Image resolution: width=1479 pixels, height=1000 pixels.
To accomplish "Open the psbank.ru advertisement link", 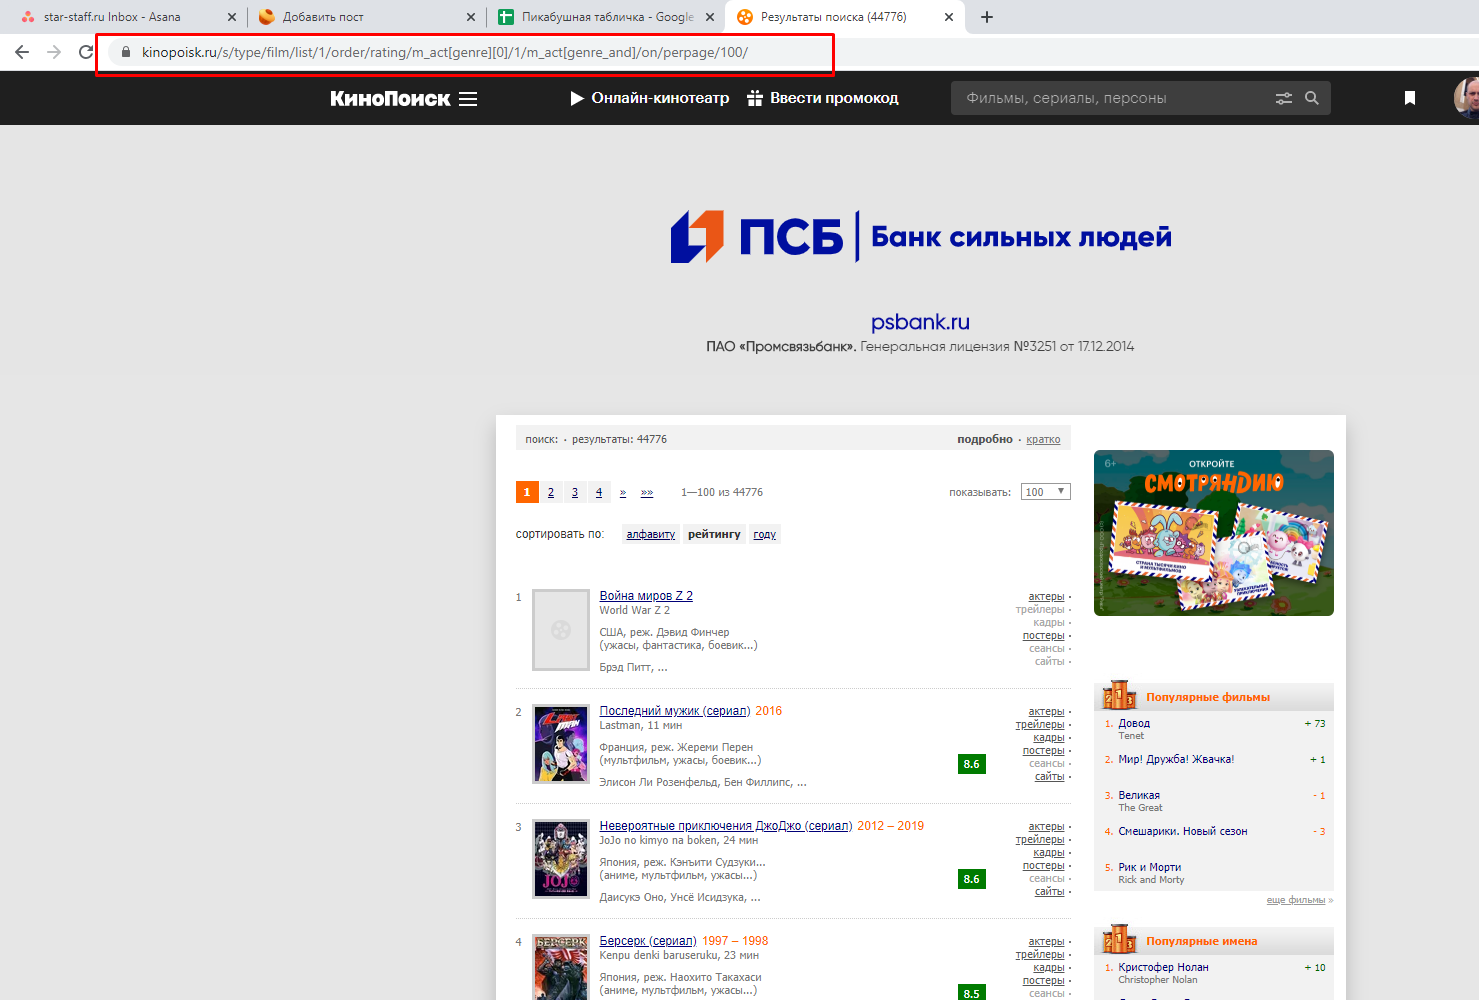I will tap(920, 322).
